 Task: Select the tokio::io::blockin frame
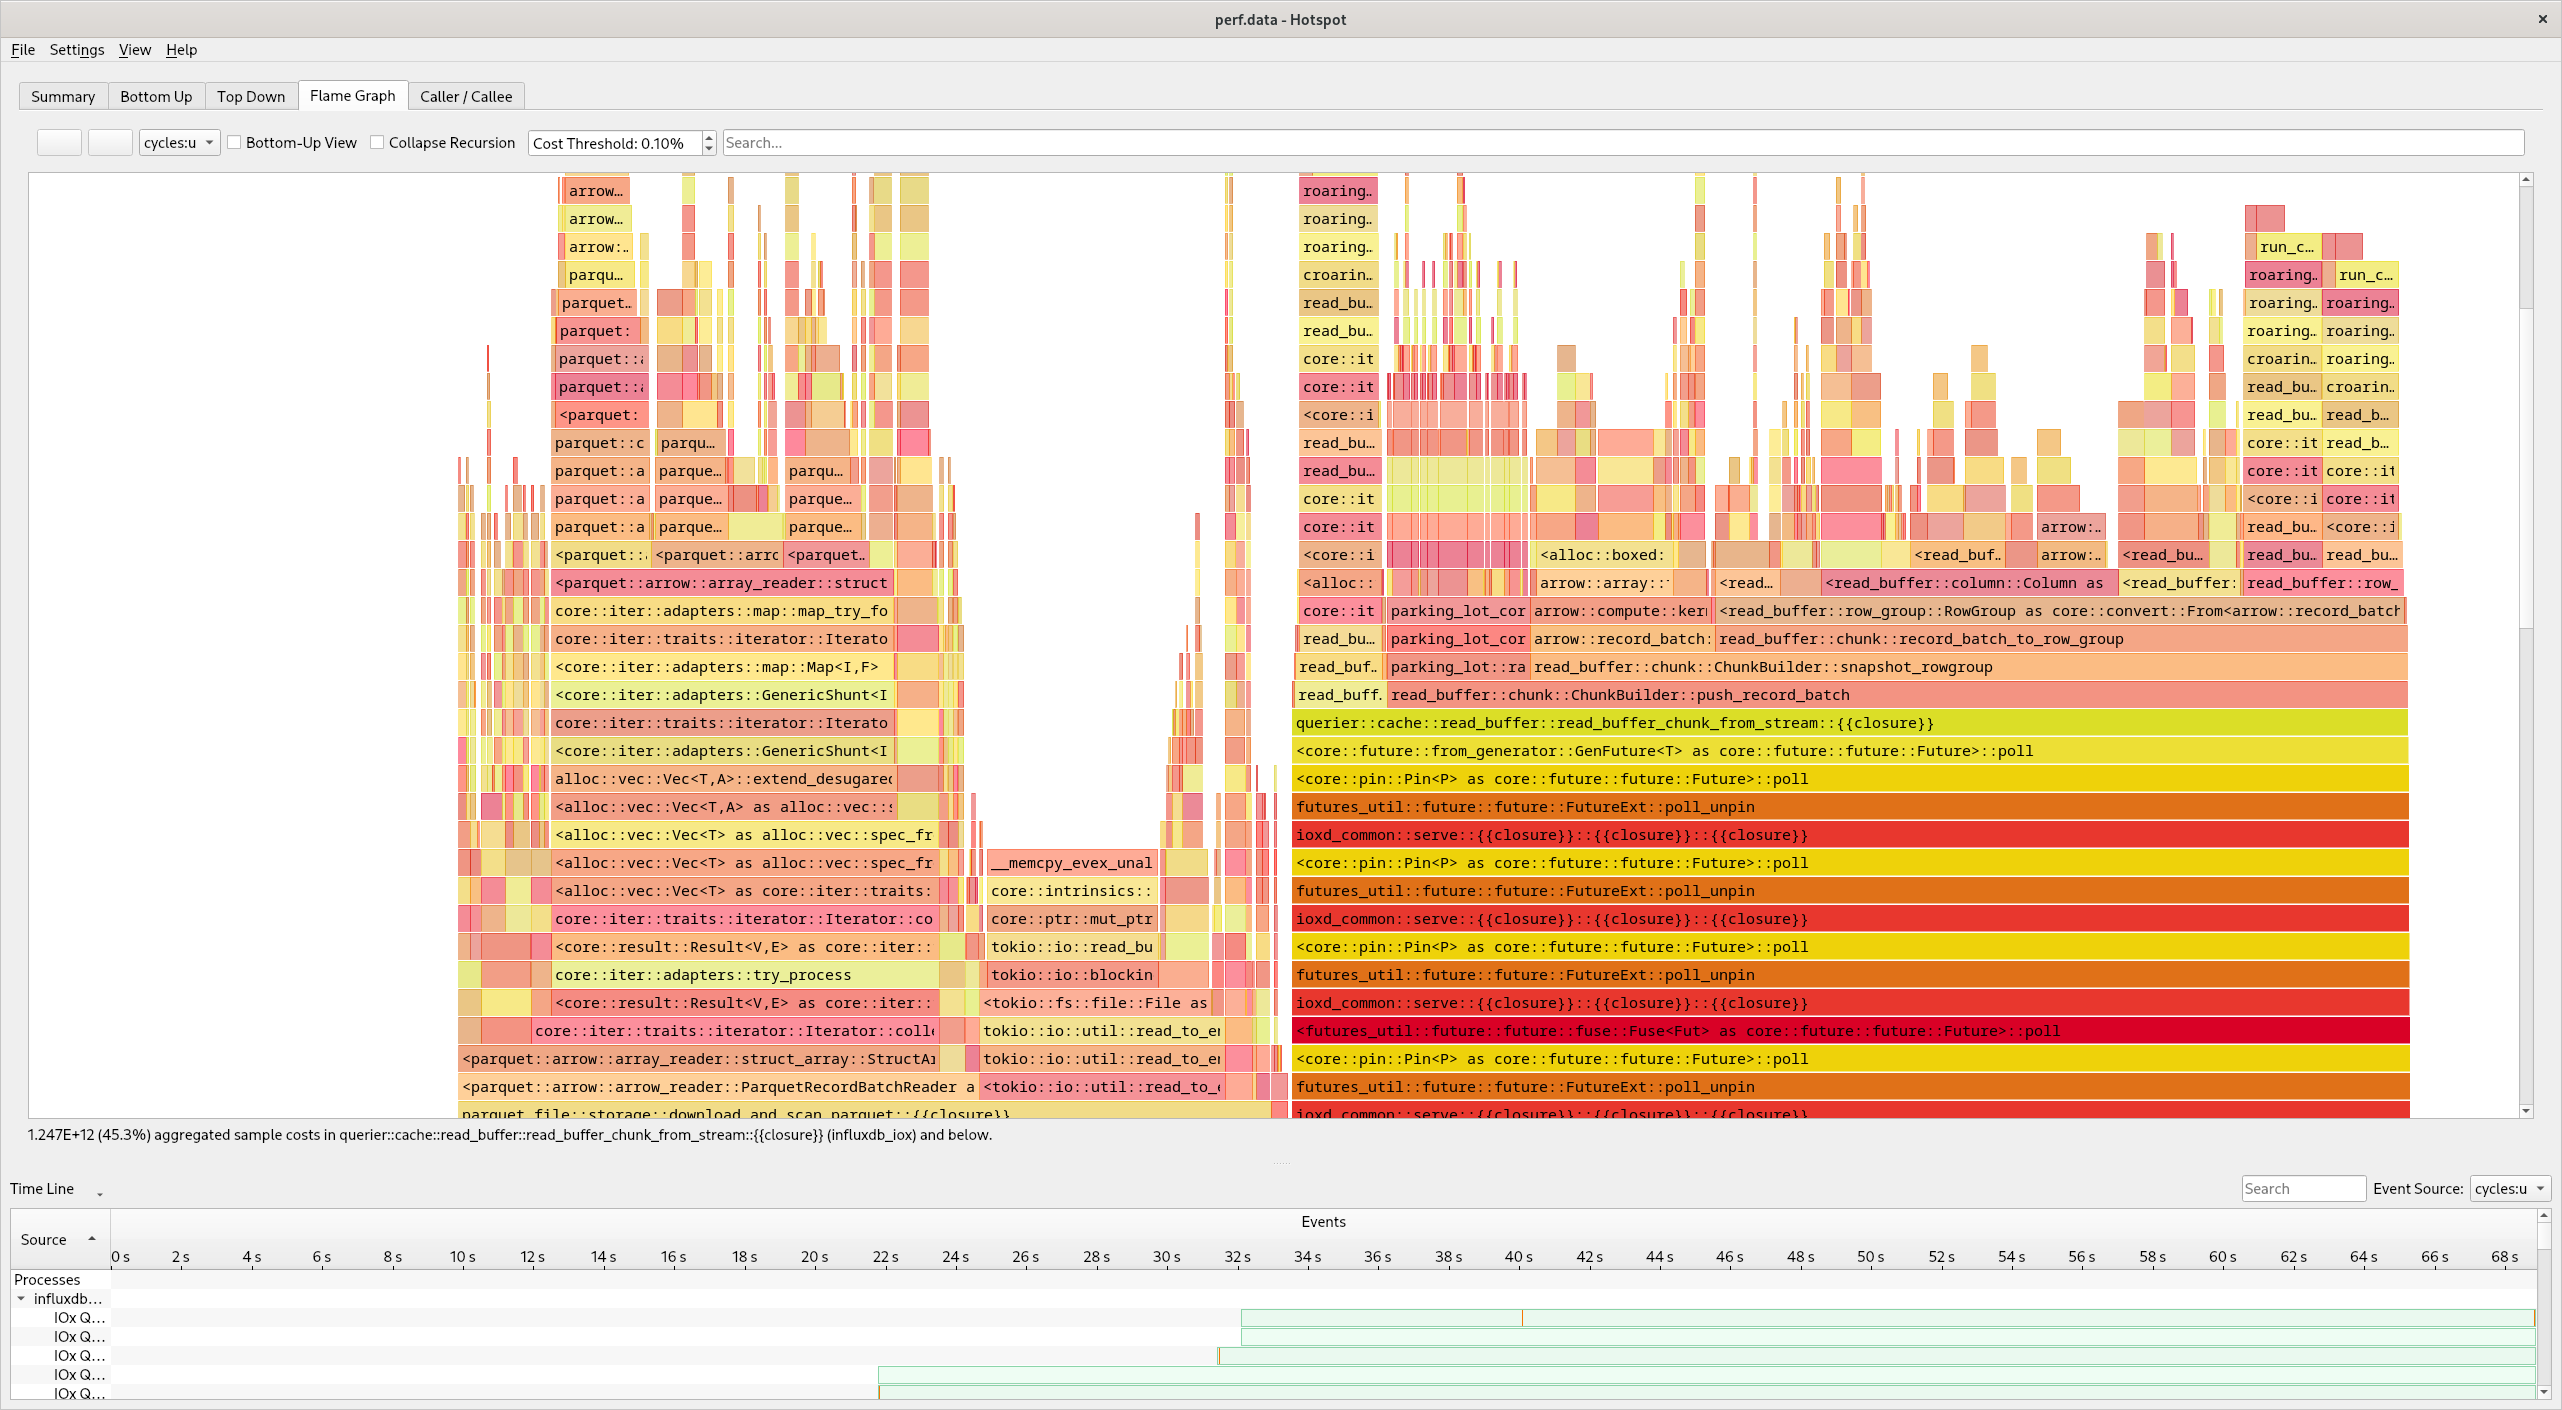[1071, 975]
